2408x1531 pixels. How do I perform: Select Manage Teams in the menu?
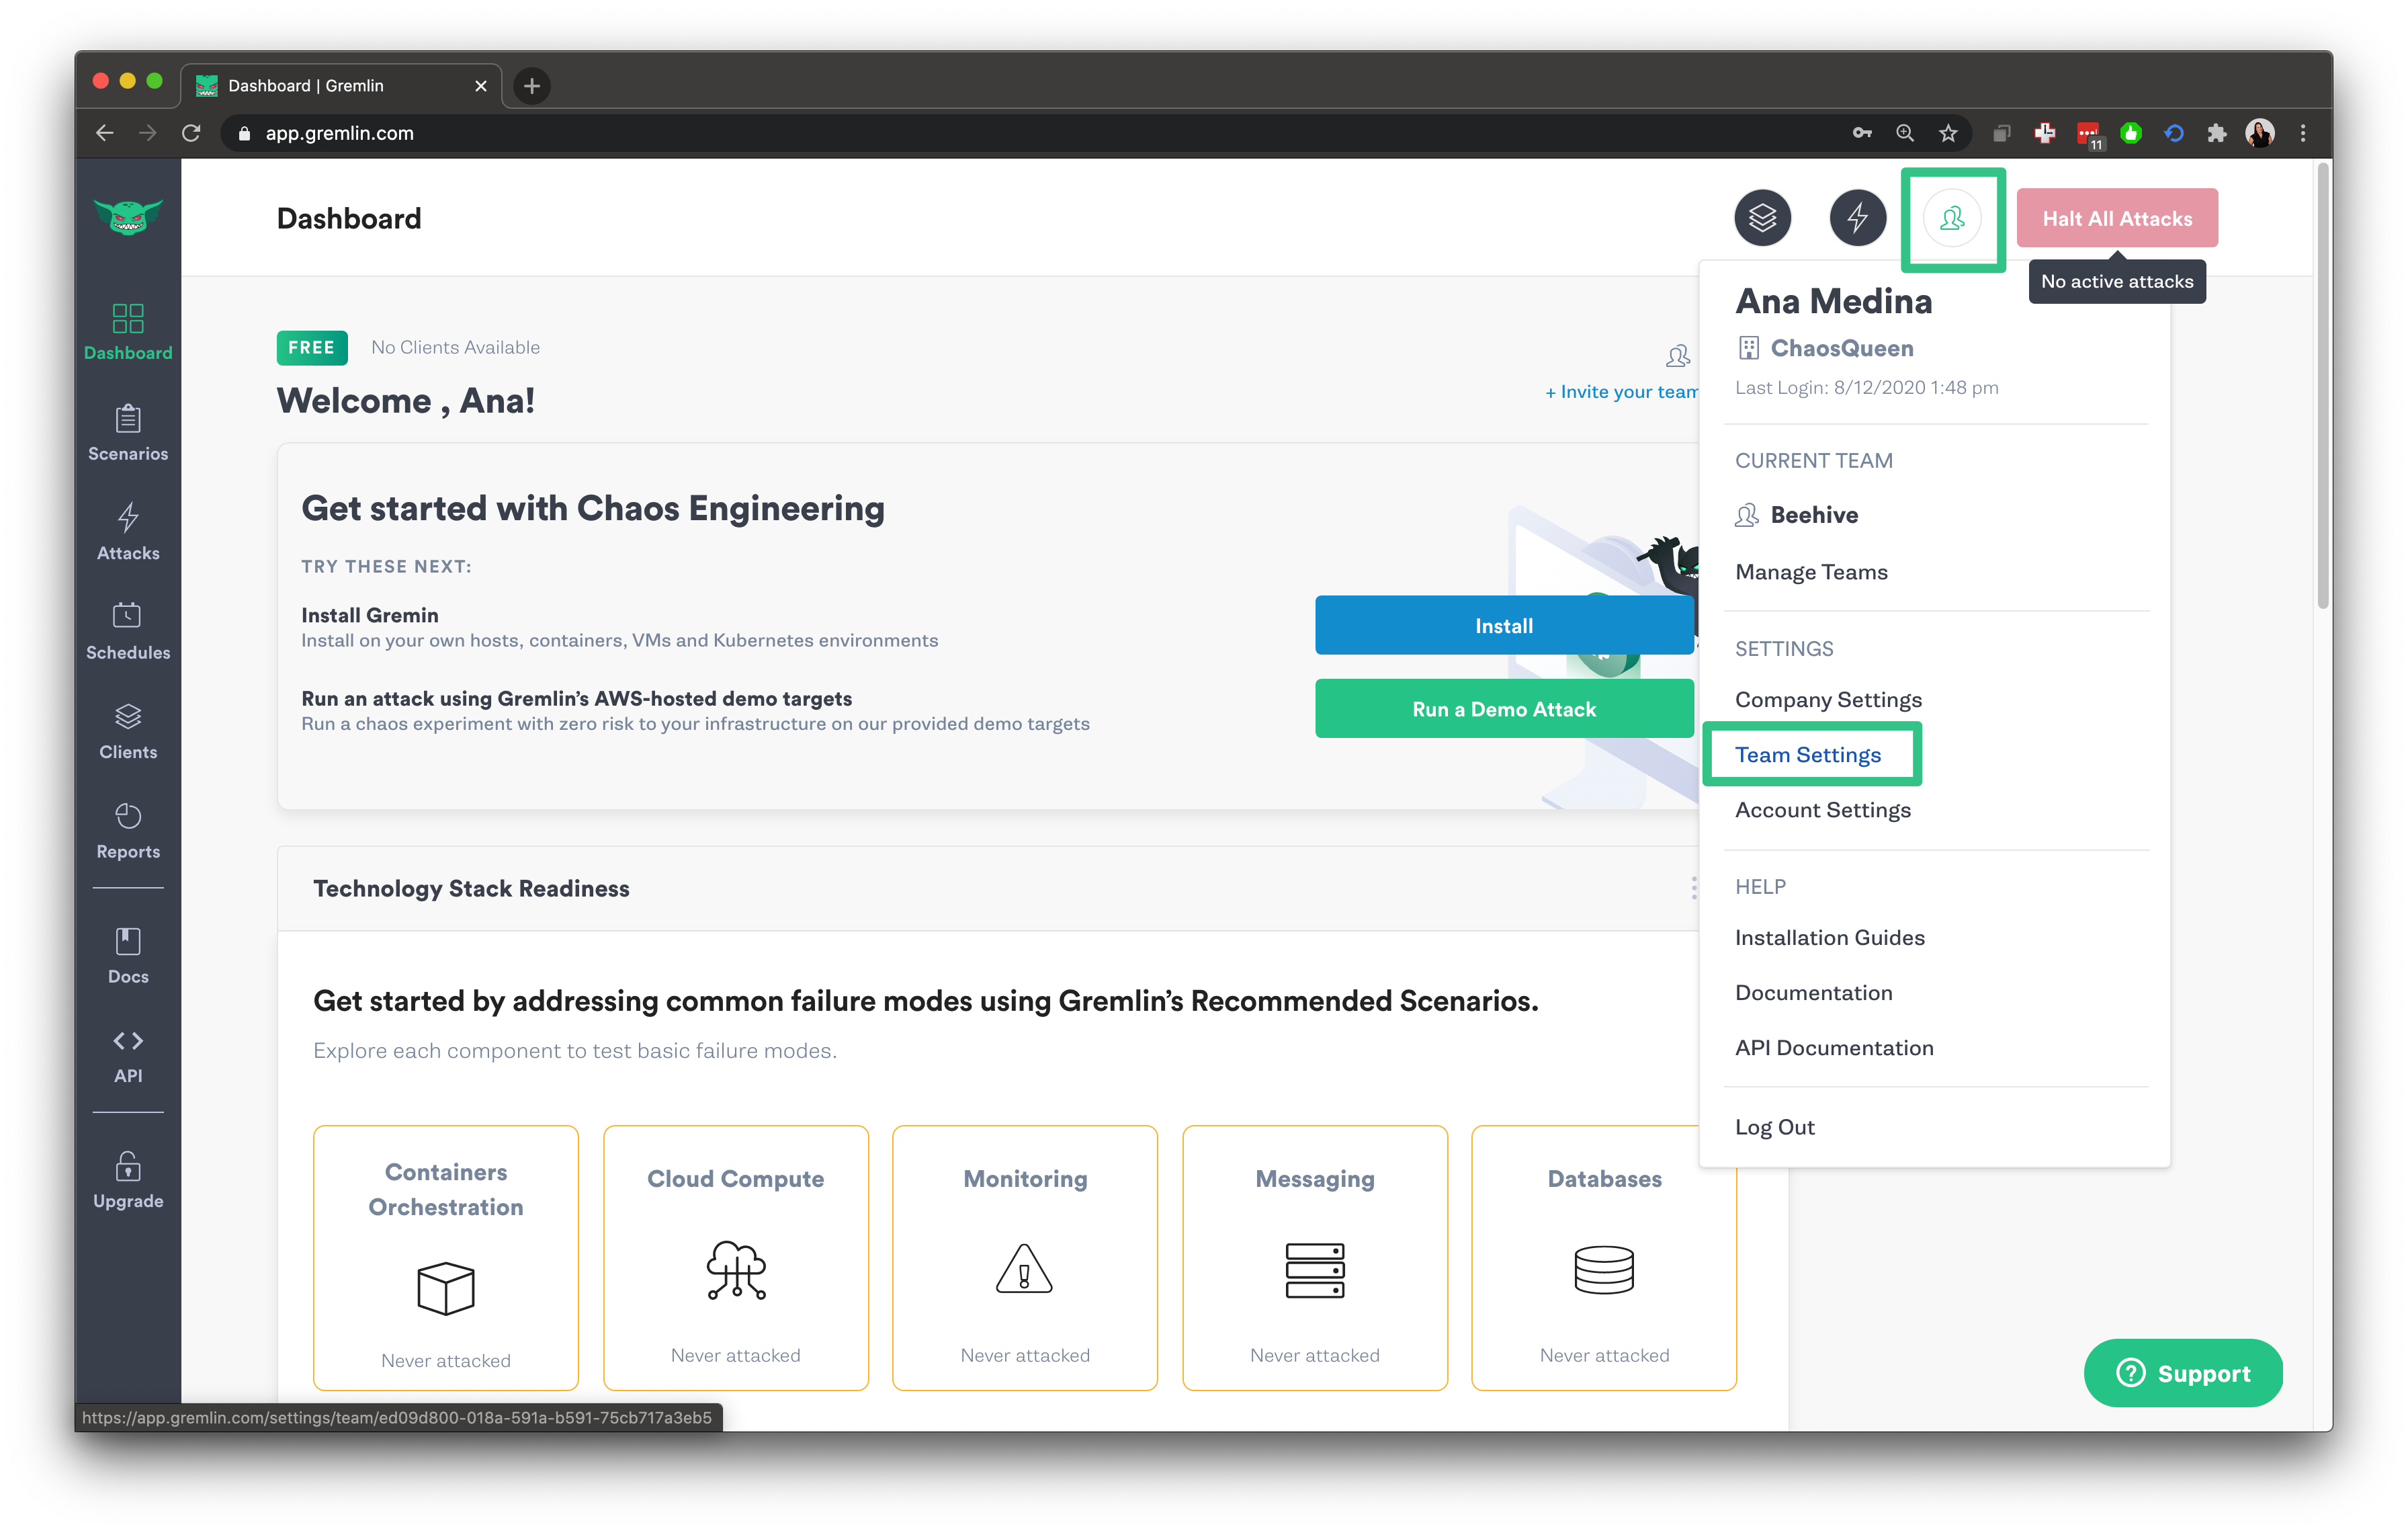(1811, 572)
